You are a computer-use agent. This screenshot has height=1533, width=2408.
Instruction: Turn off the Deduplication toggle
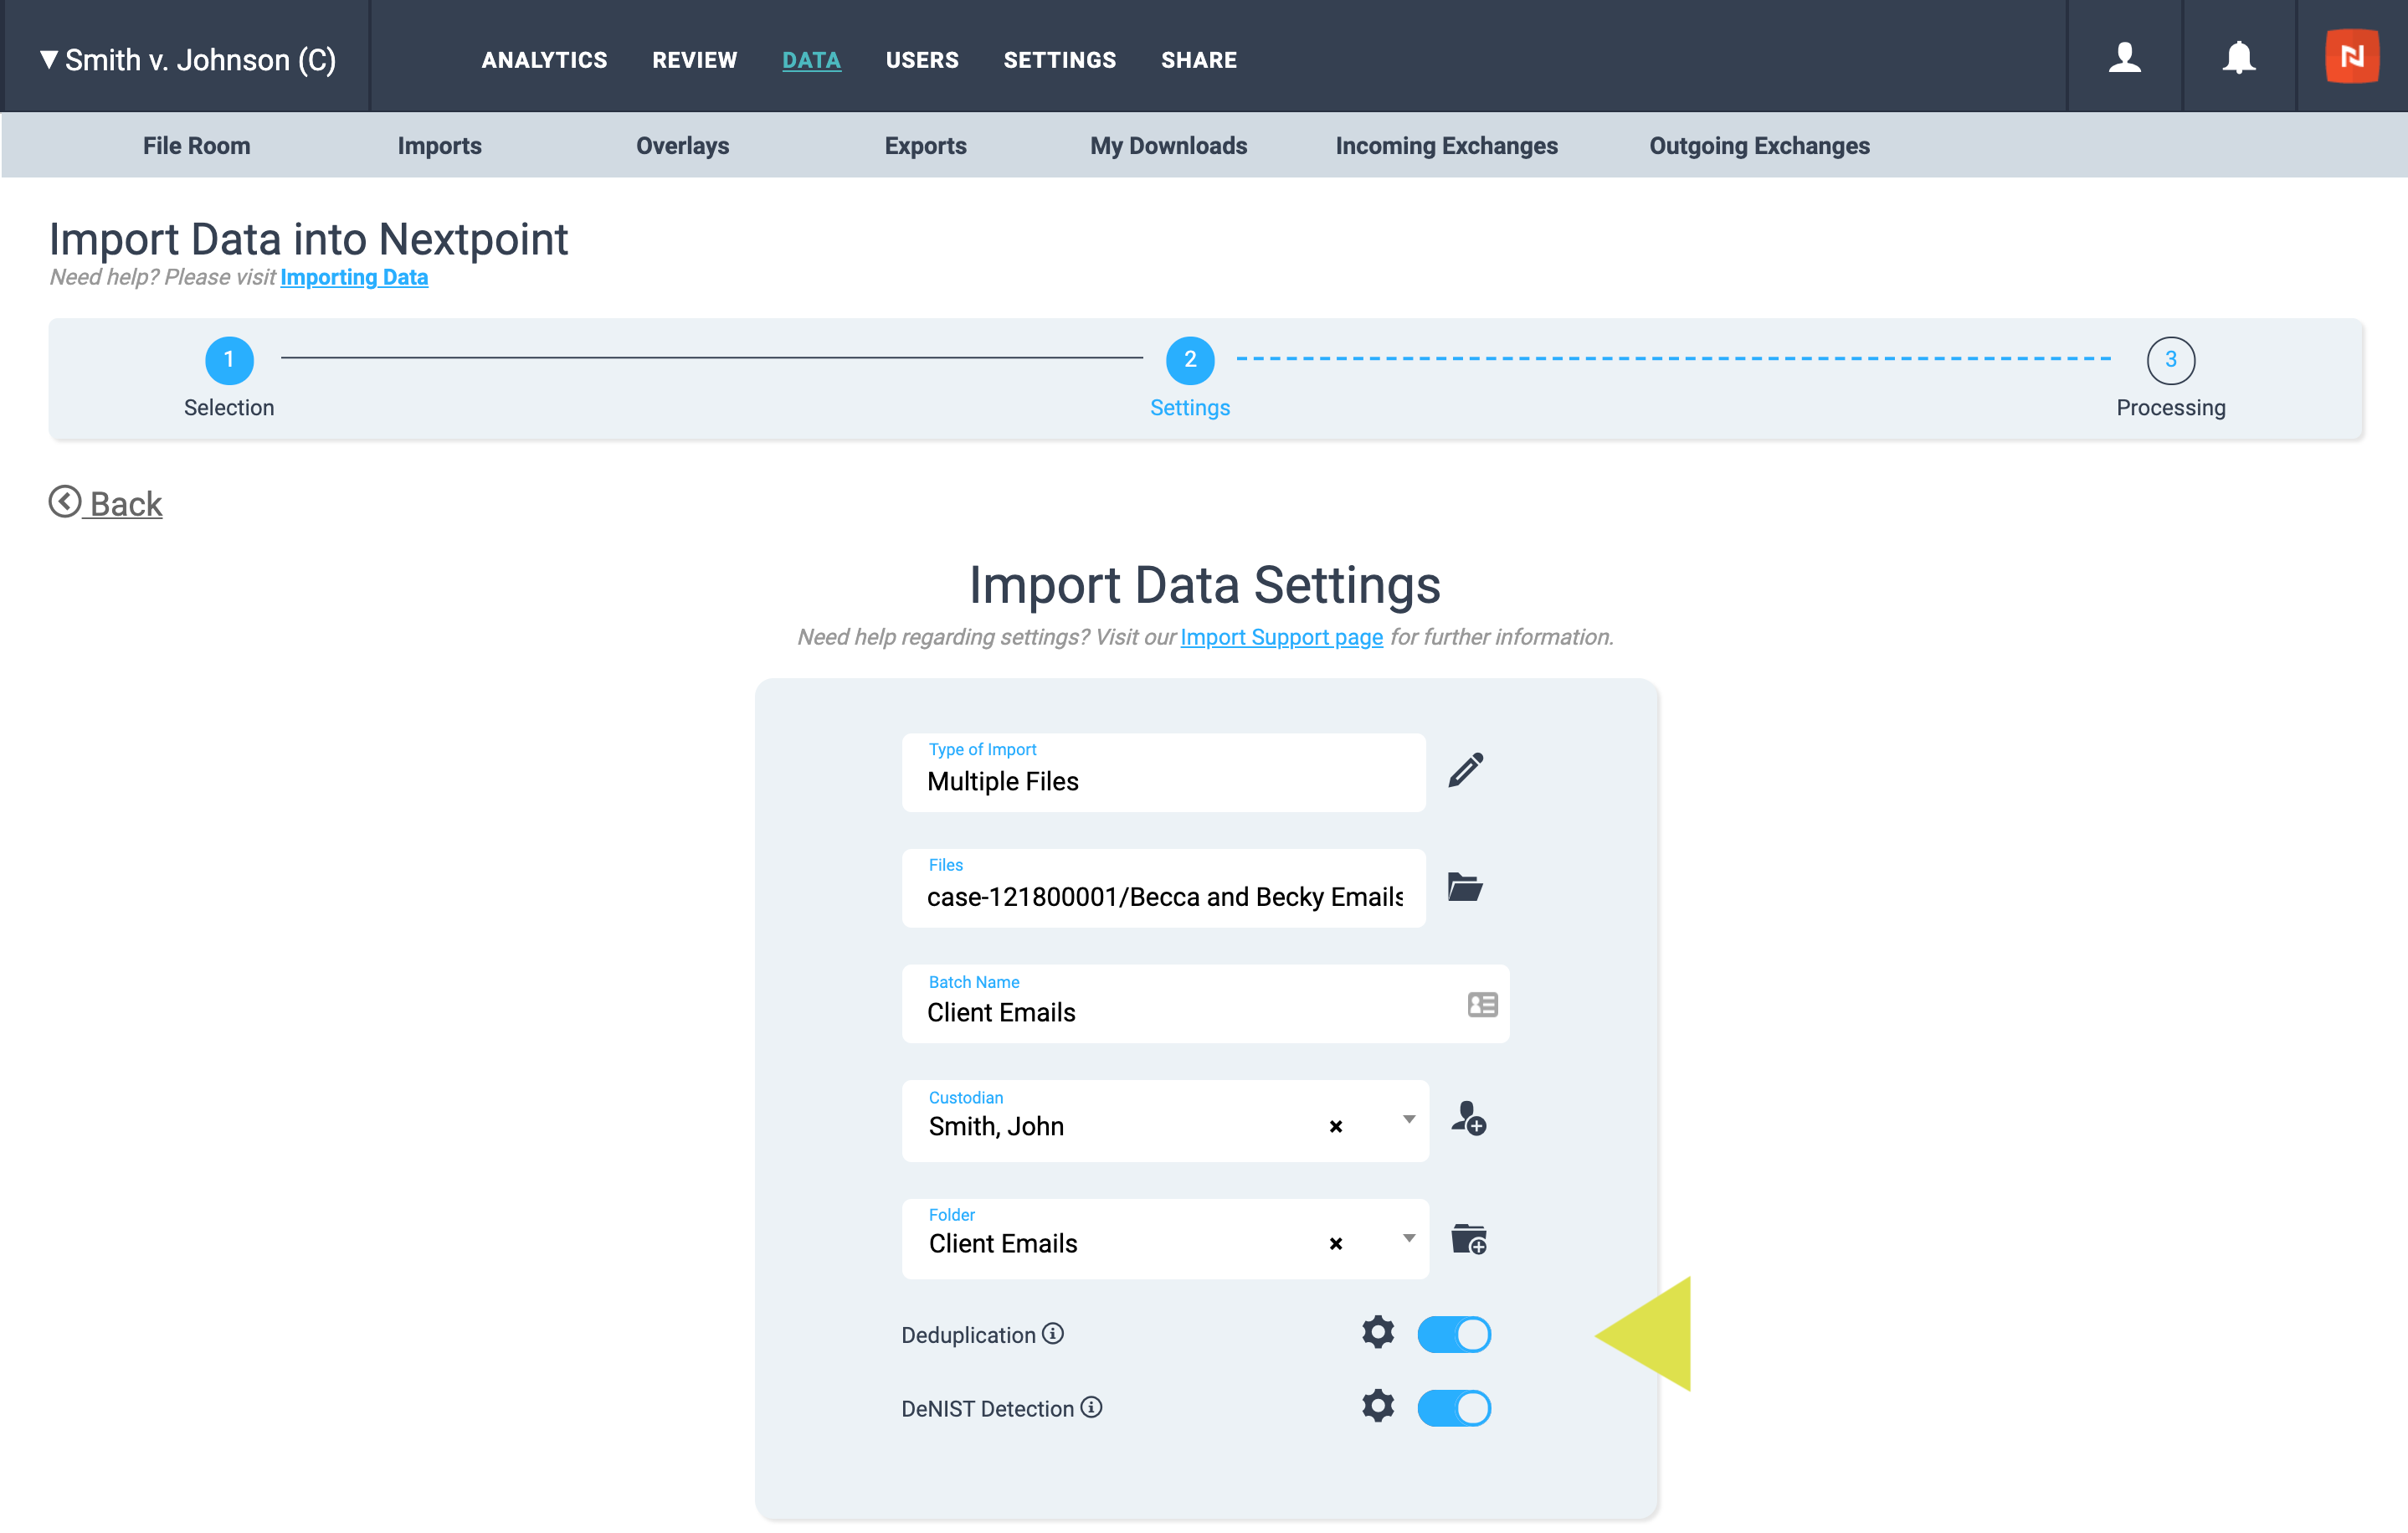point(1454,1334)
